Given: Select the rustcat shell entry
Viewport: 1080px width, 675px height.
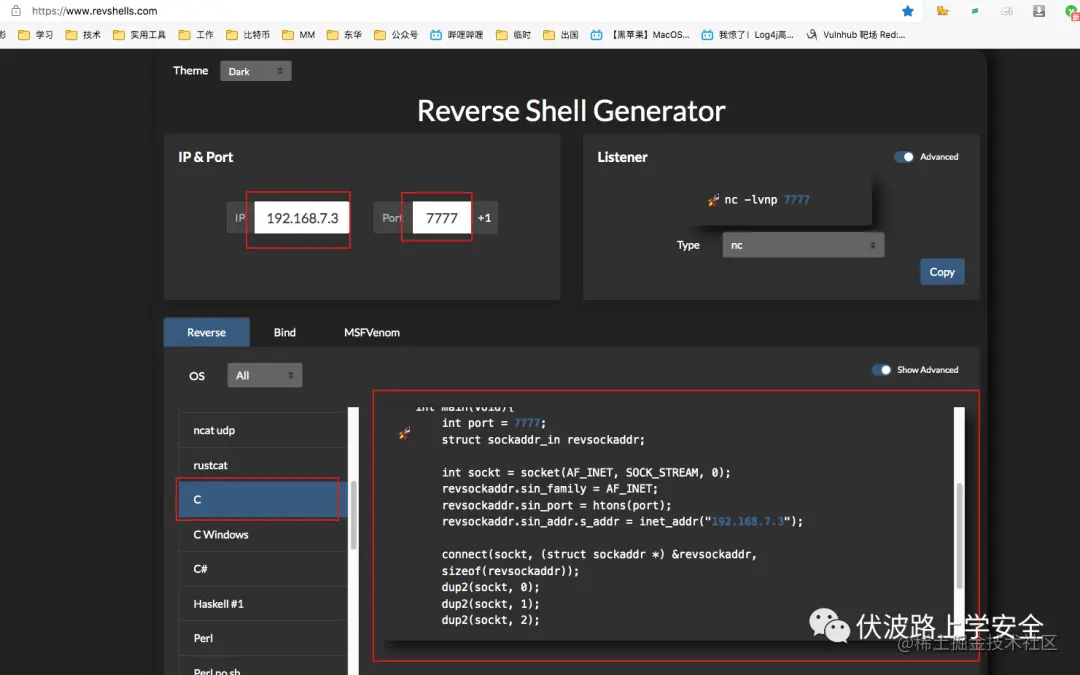Looking at the screenshot, I should [x=263, y=466].
